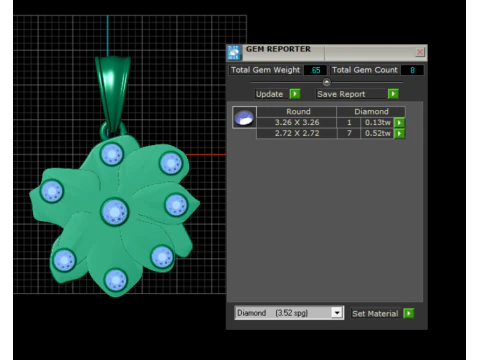Select the pendant bail at the top
The height and width of the screenshot is (360, 480).
point(113,93)
